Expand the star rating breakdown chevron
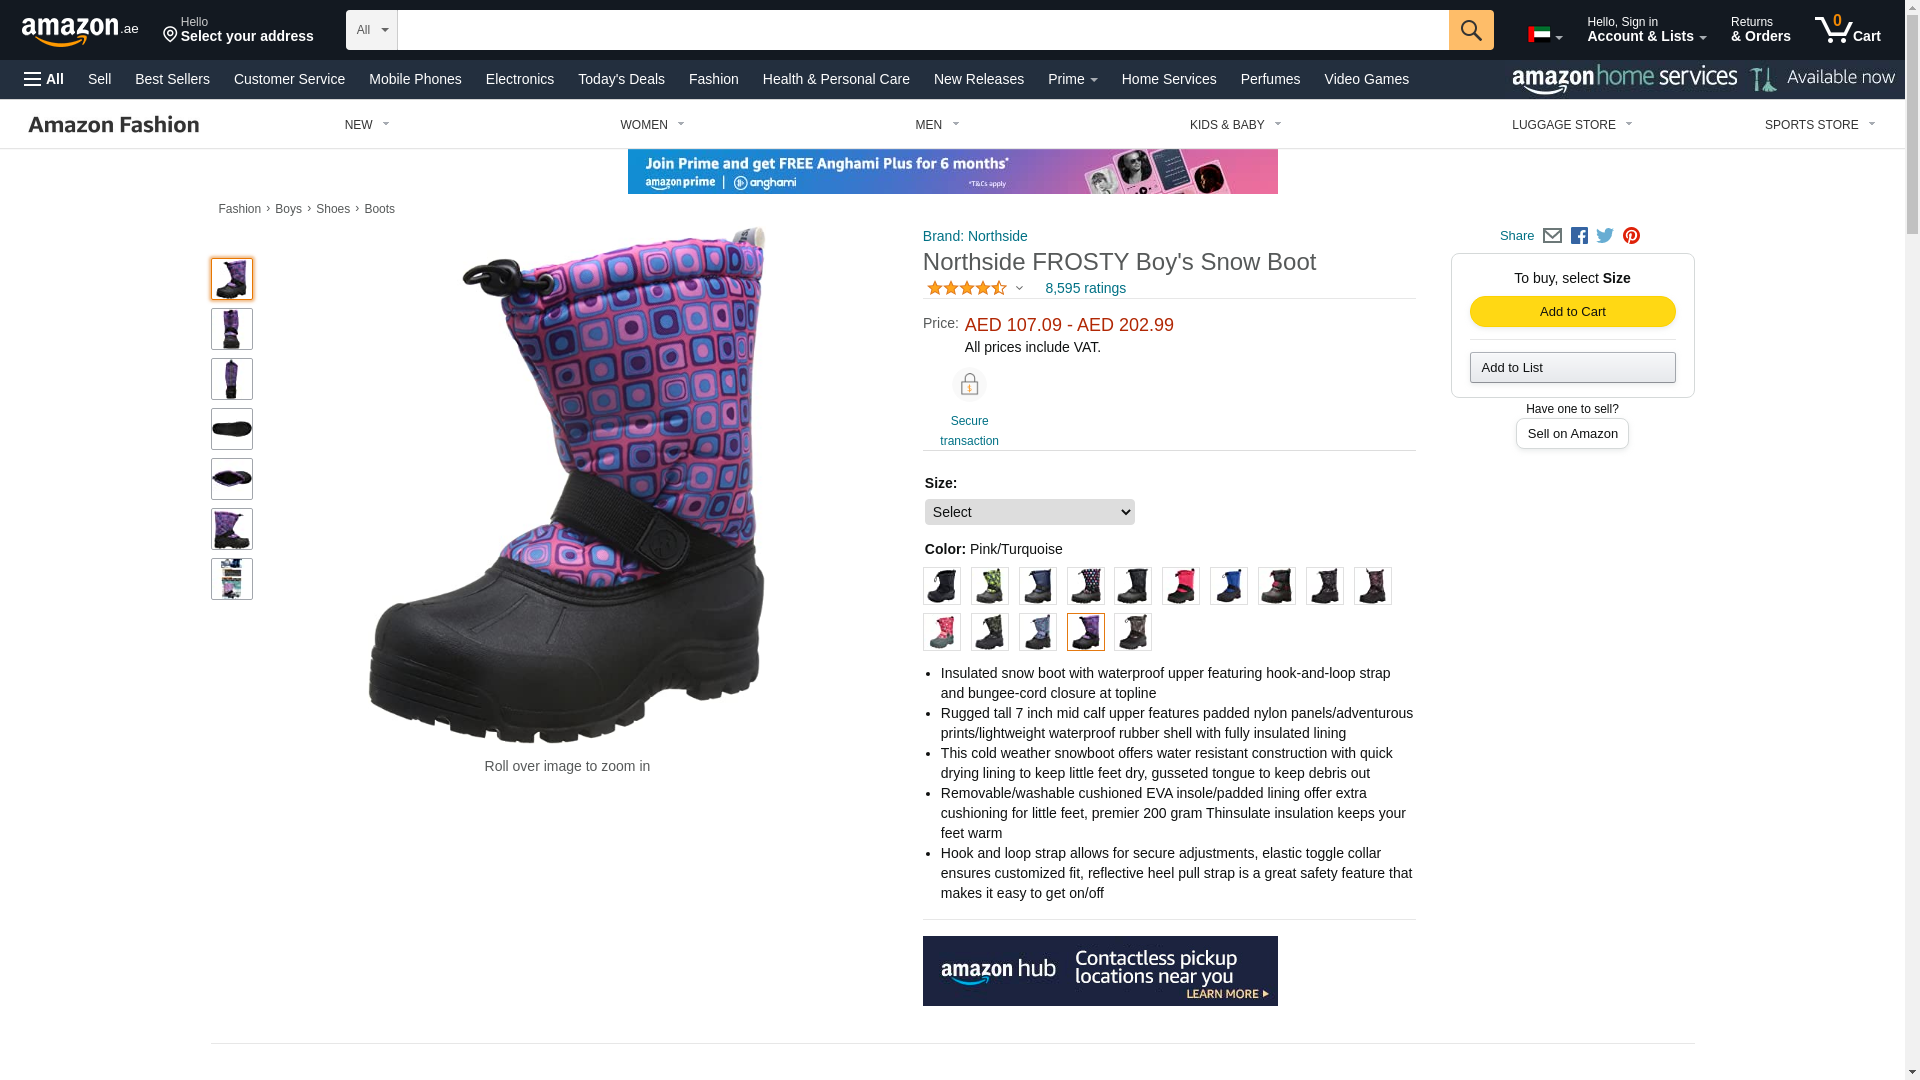 pos(1019,289)
